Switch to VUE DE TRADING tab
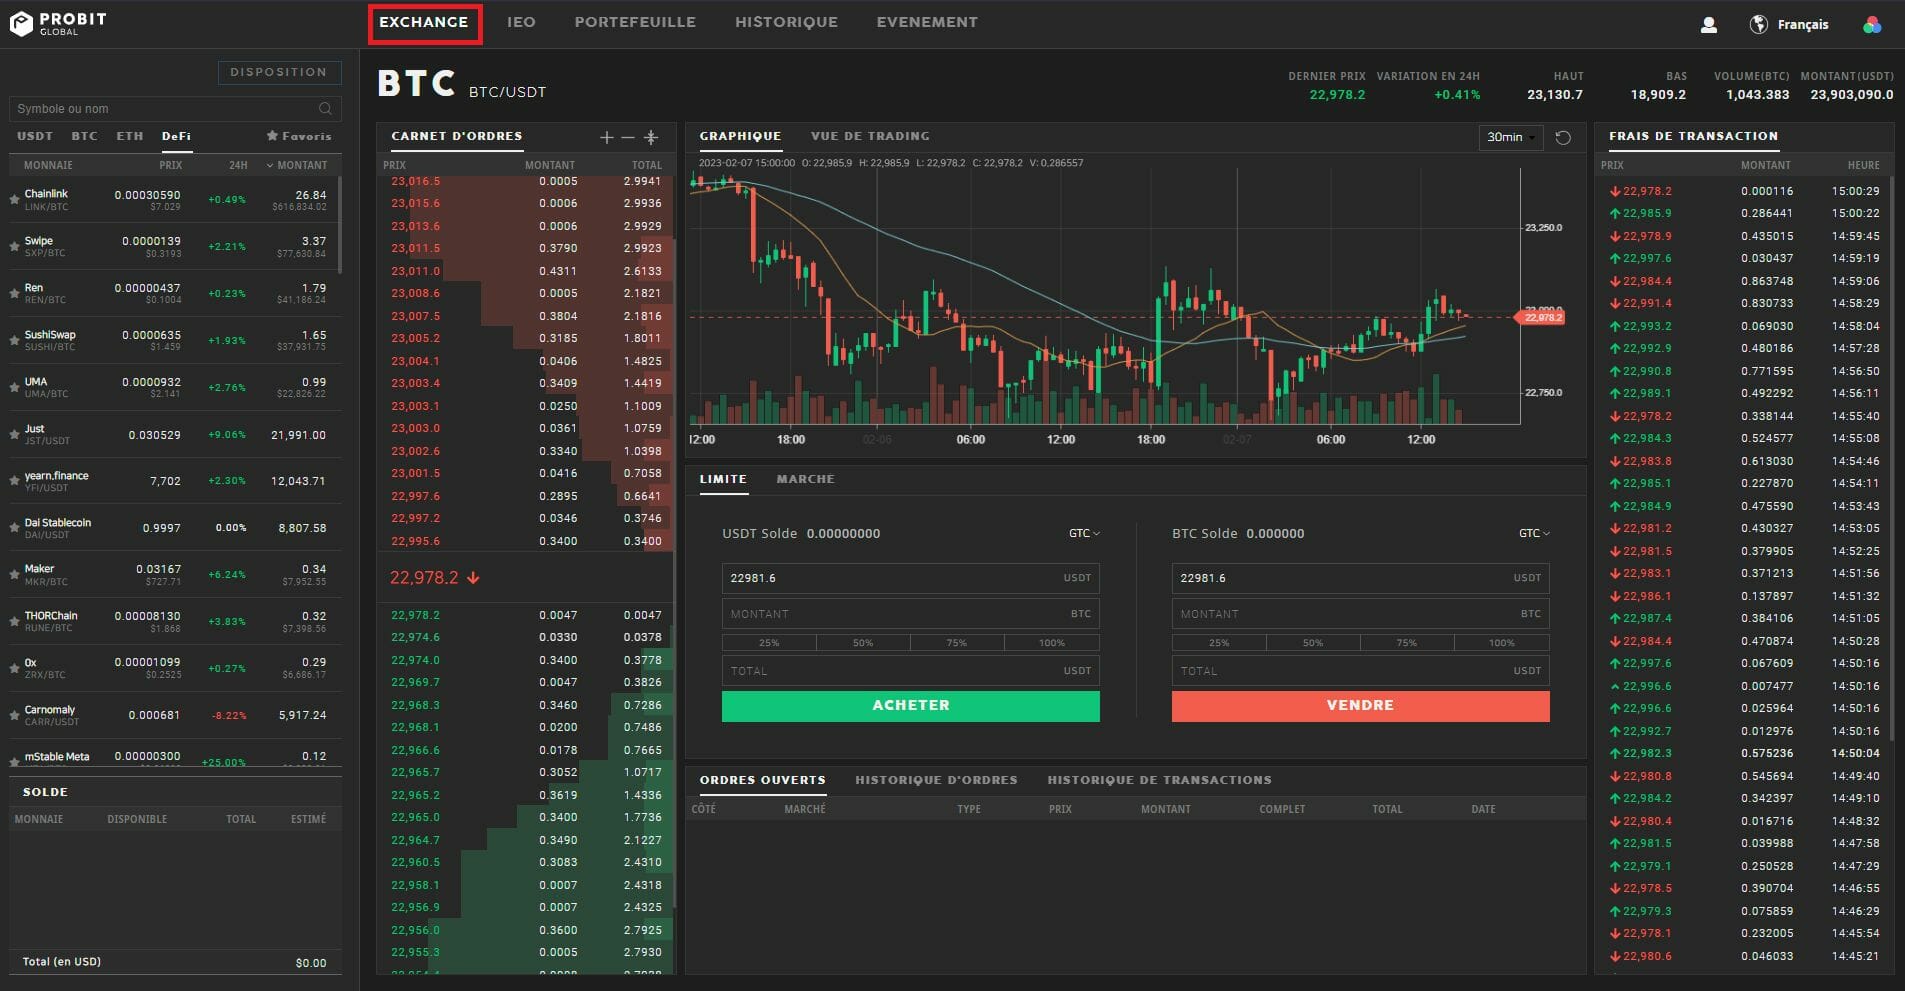 870,136
